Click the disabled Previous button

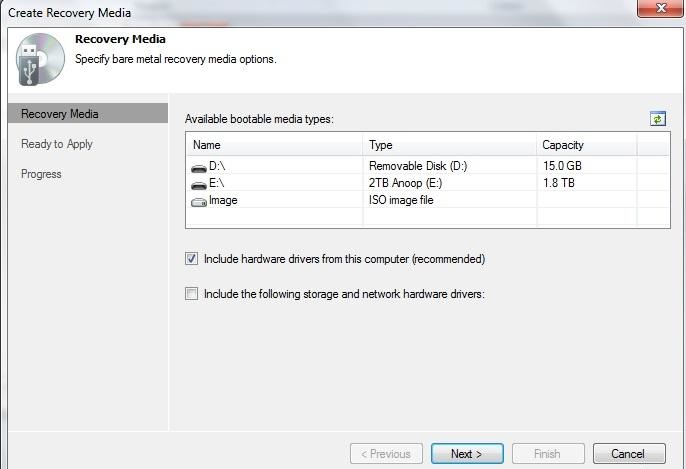386,453
